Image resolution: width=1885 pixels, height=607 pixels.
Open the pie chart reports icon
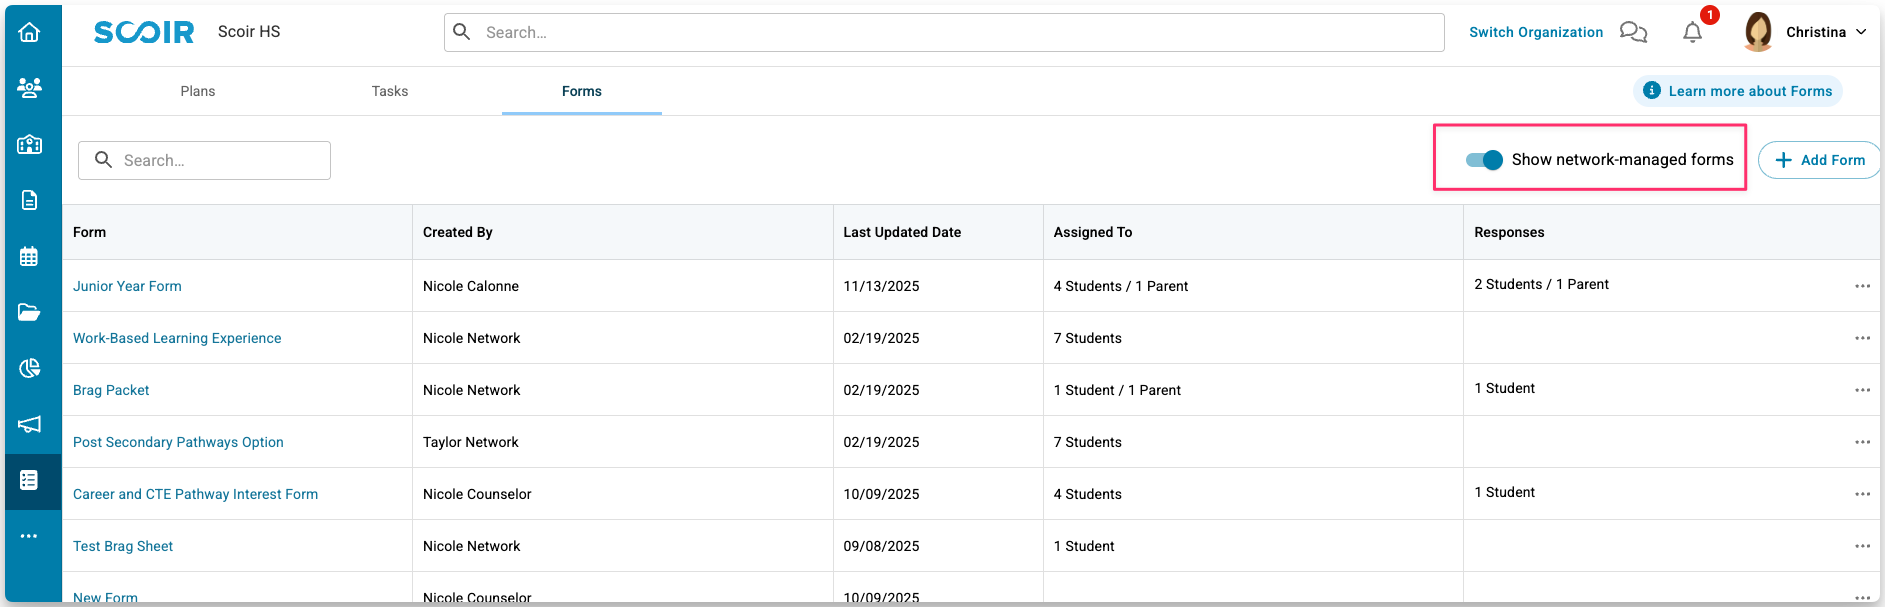pos(30,368)
